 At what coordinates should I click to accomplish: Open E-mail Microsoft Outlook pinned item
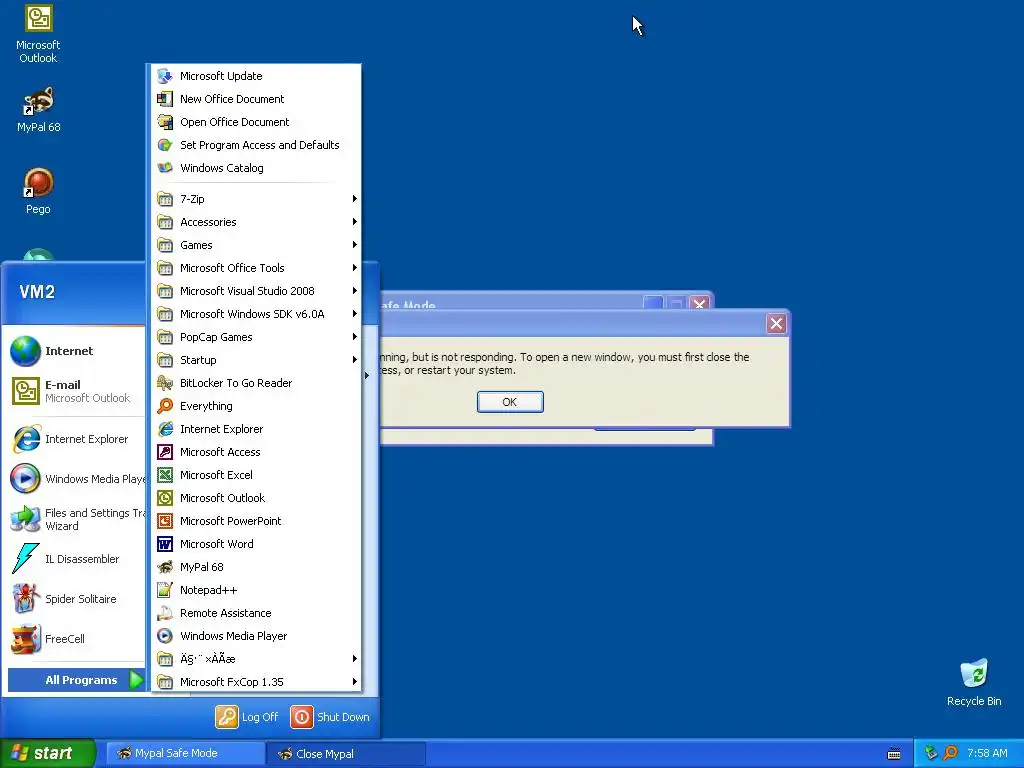[76, 391]
